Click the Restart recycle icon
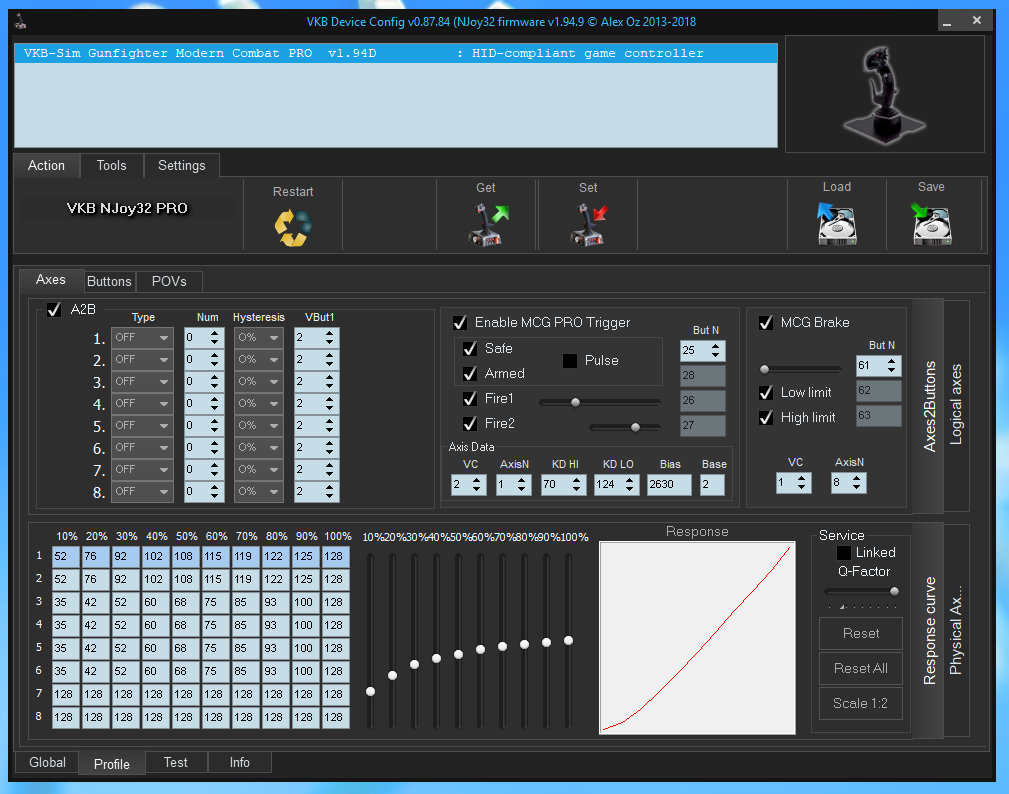Screen dimensions: 1009x794 293,226
